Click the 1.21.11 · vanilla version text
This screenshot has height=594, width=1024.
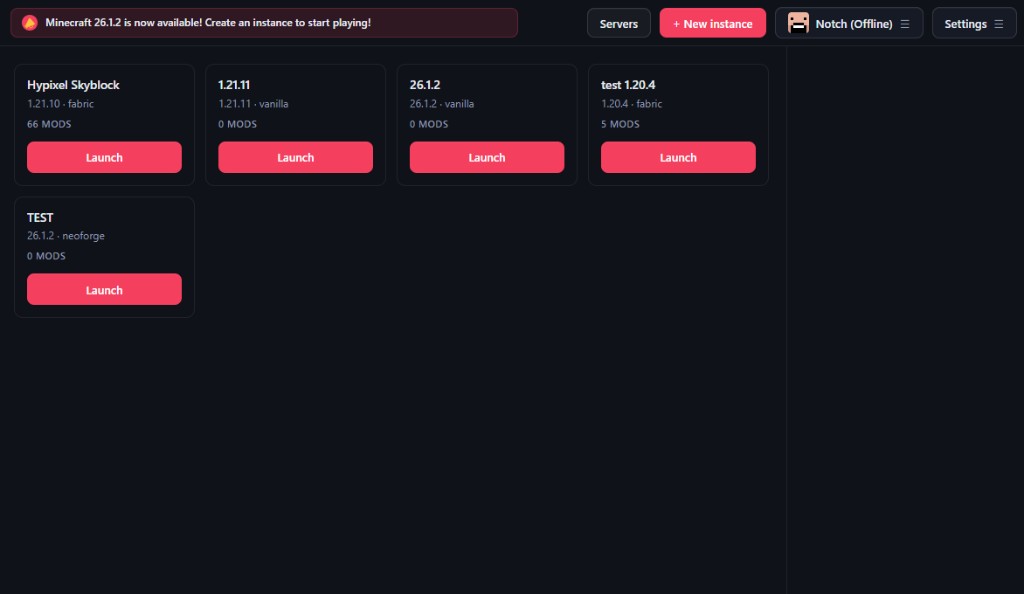pyautogui.click(x=253, y=104)
